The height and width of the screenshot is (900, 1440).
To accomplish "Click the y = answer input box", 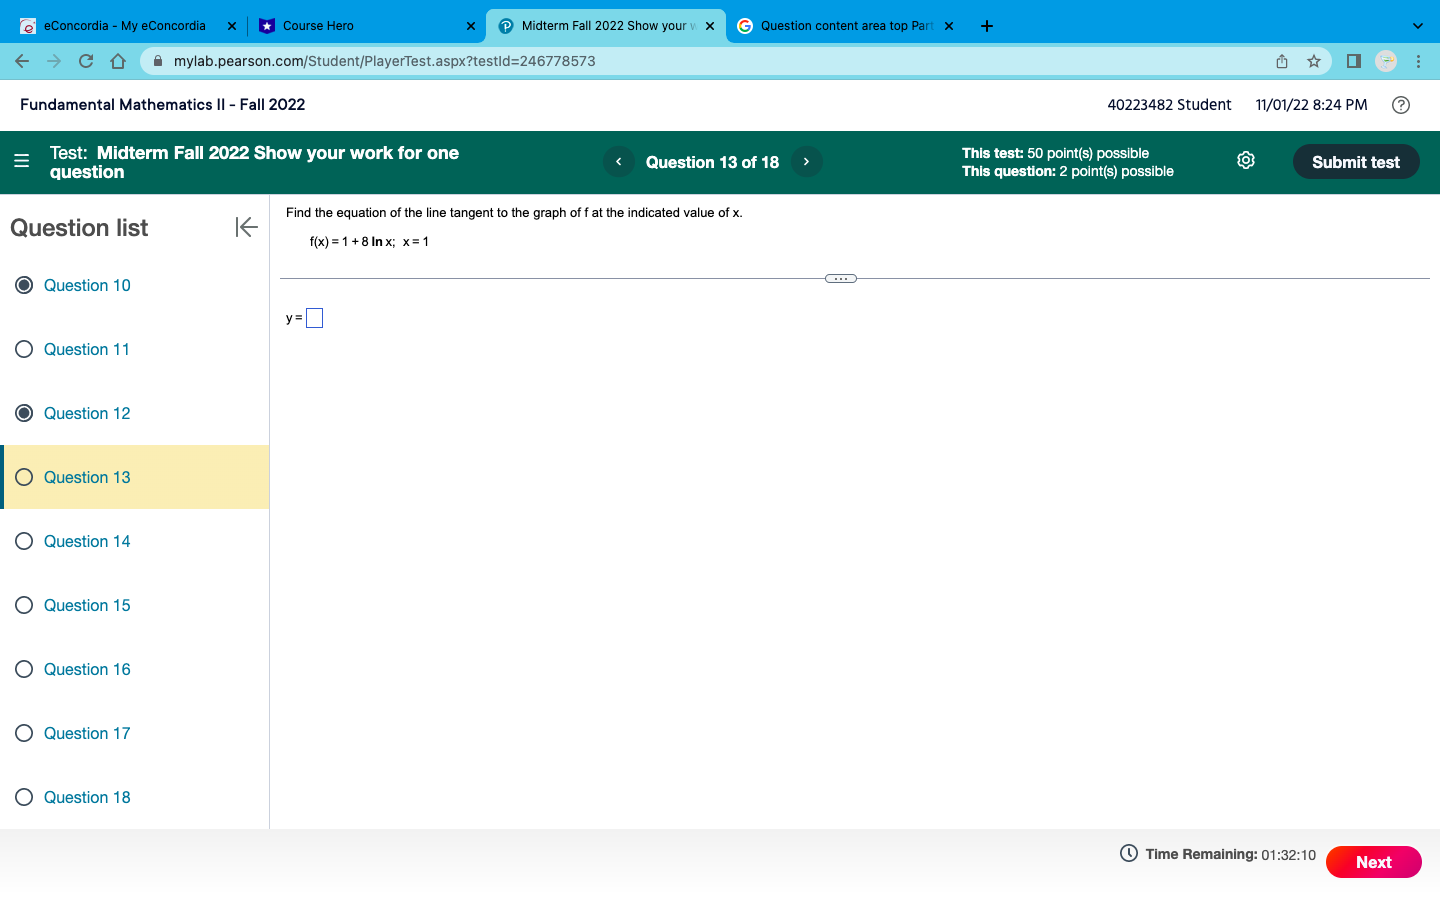I will click(x=314, y=318).
